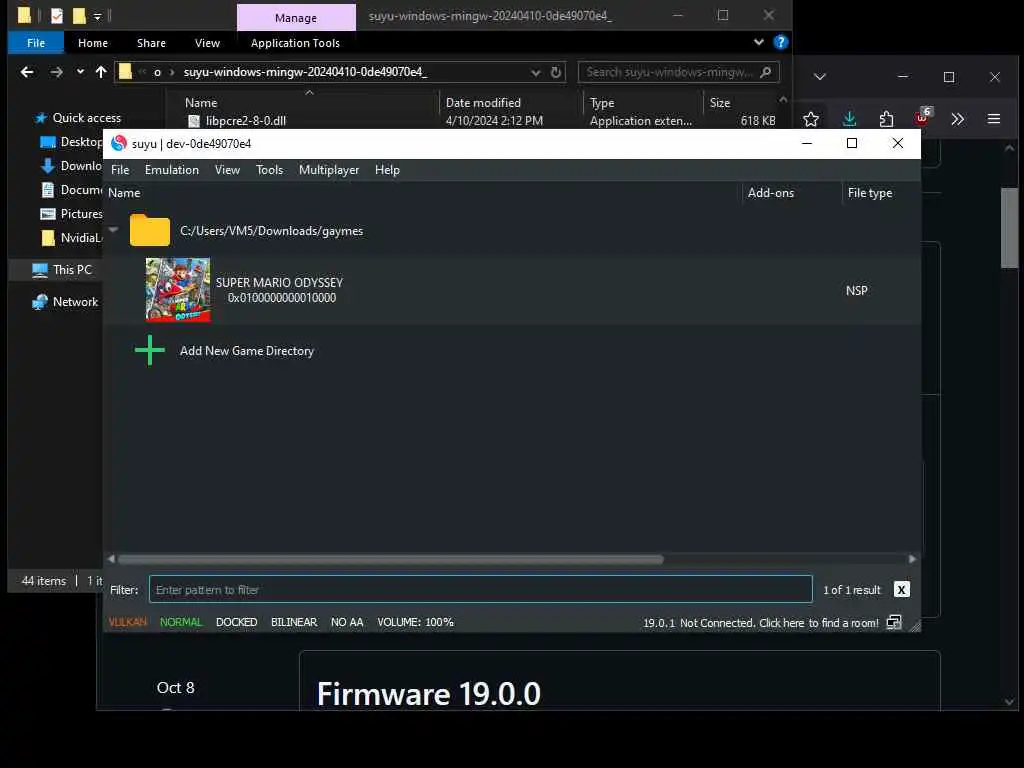1024x768 pixels.
Task: Open the Emulation menu in suyu
Action: tap(172, 170)
